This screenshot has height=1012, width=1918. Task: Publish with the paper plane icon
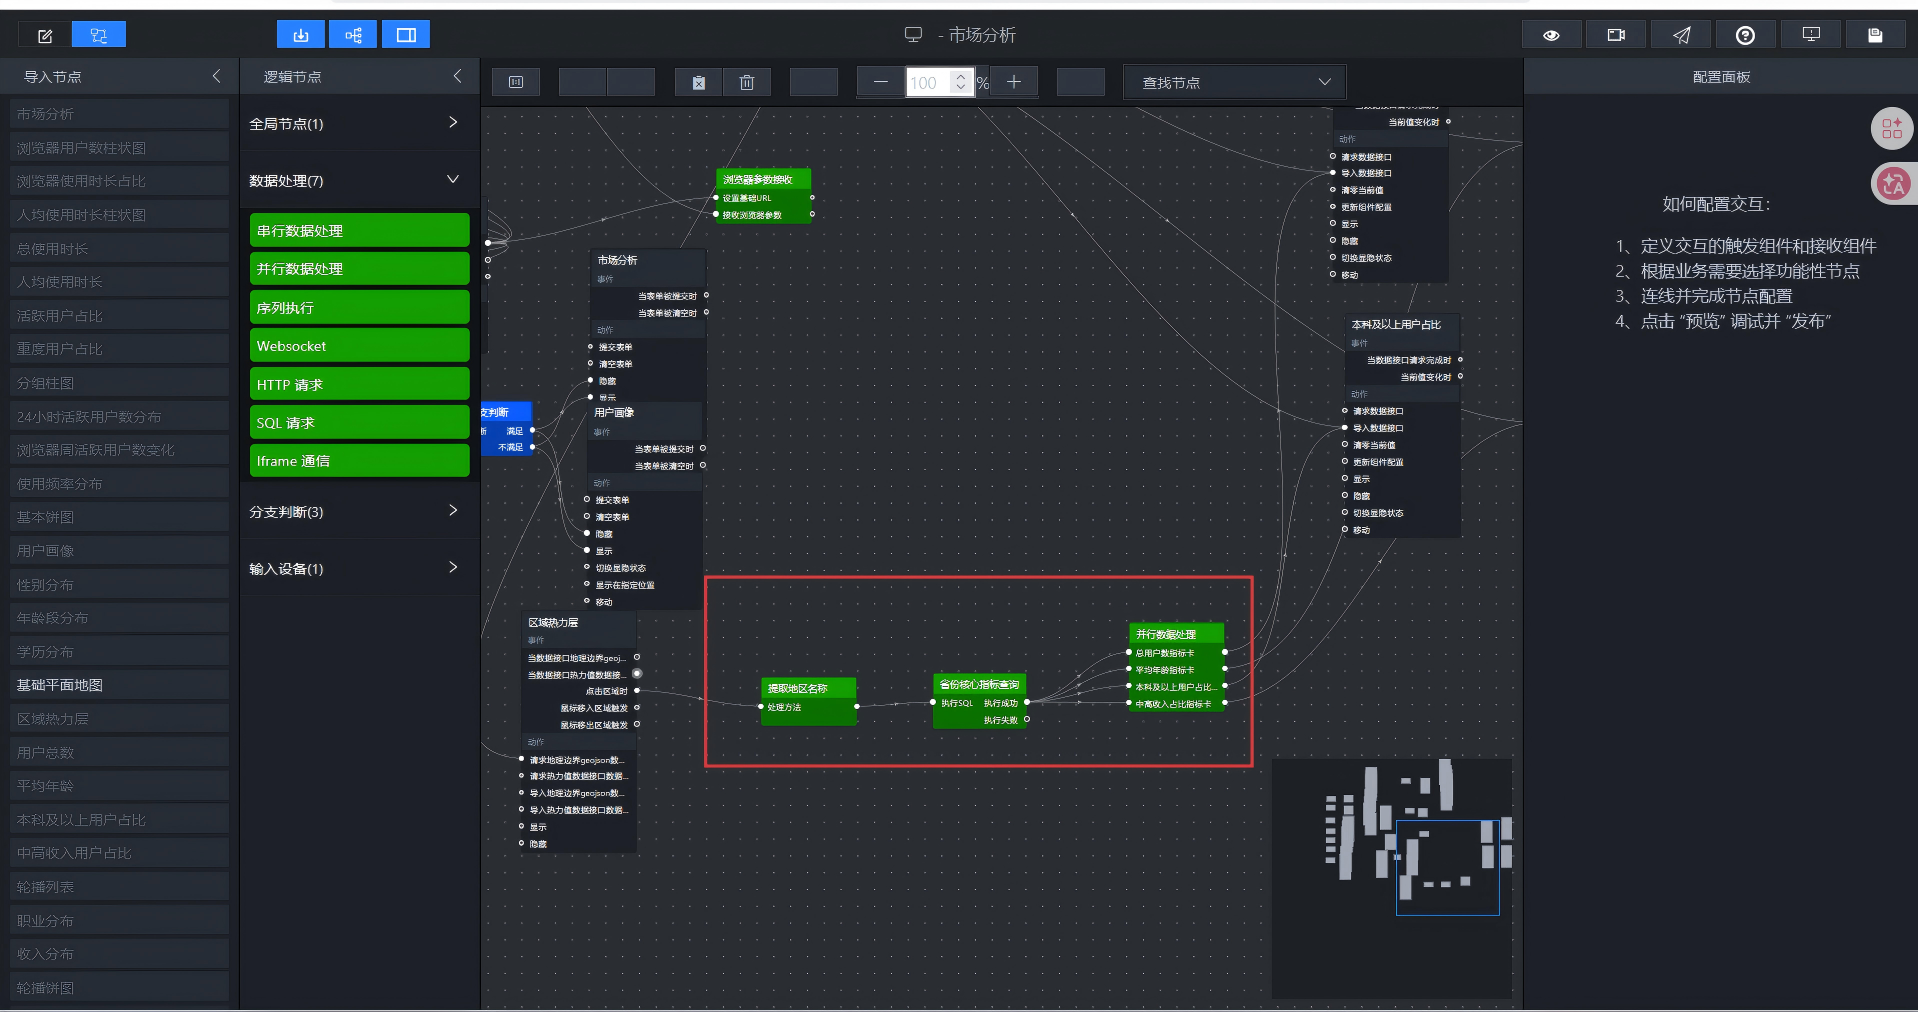click(x=1682, y=35)
